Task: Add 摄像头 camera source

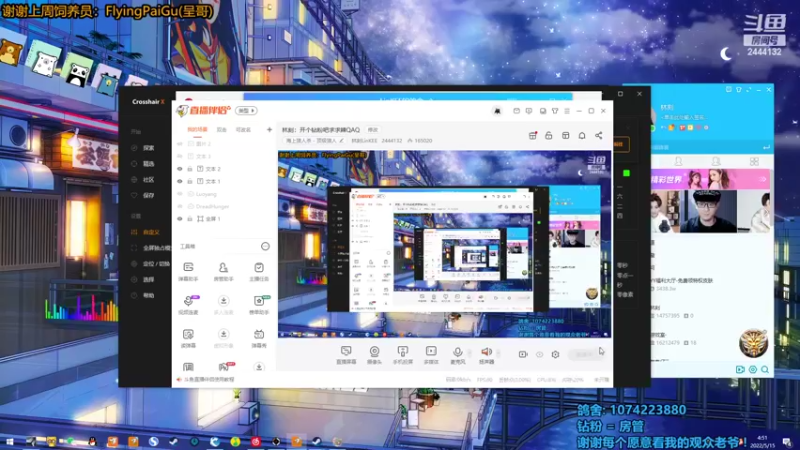Action: pos(374,352)
